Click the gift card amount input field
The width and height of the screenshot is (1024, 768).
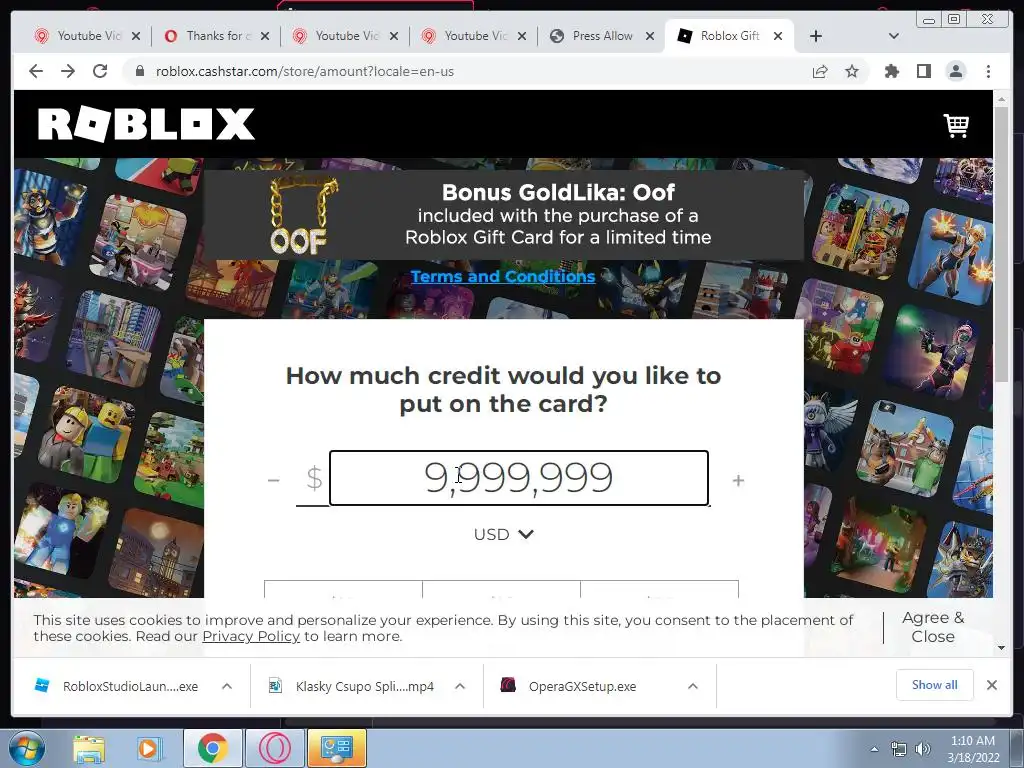click(x=519, y=477)
